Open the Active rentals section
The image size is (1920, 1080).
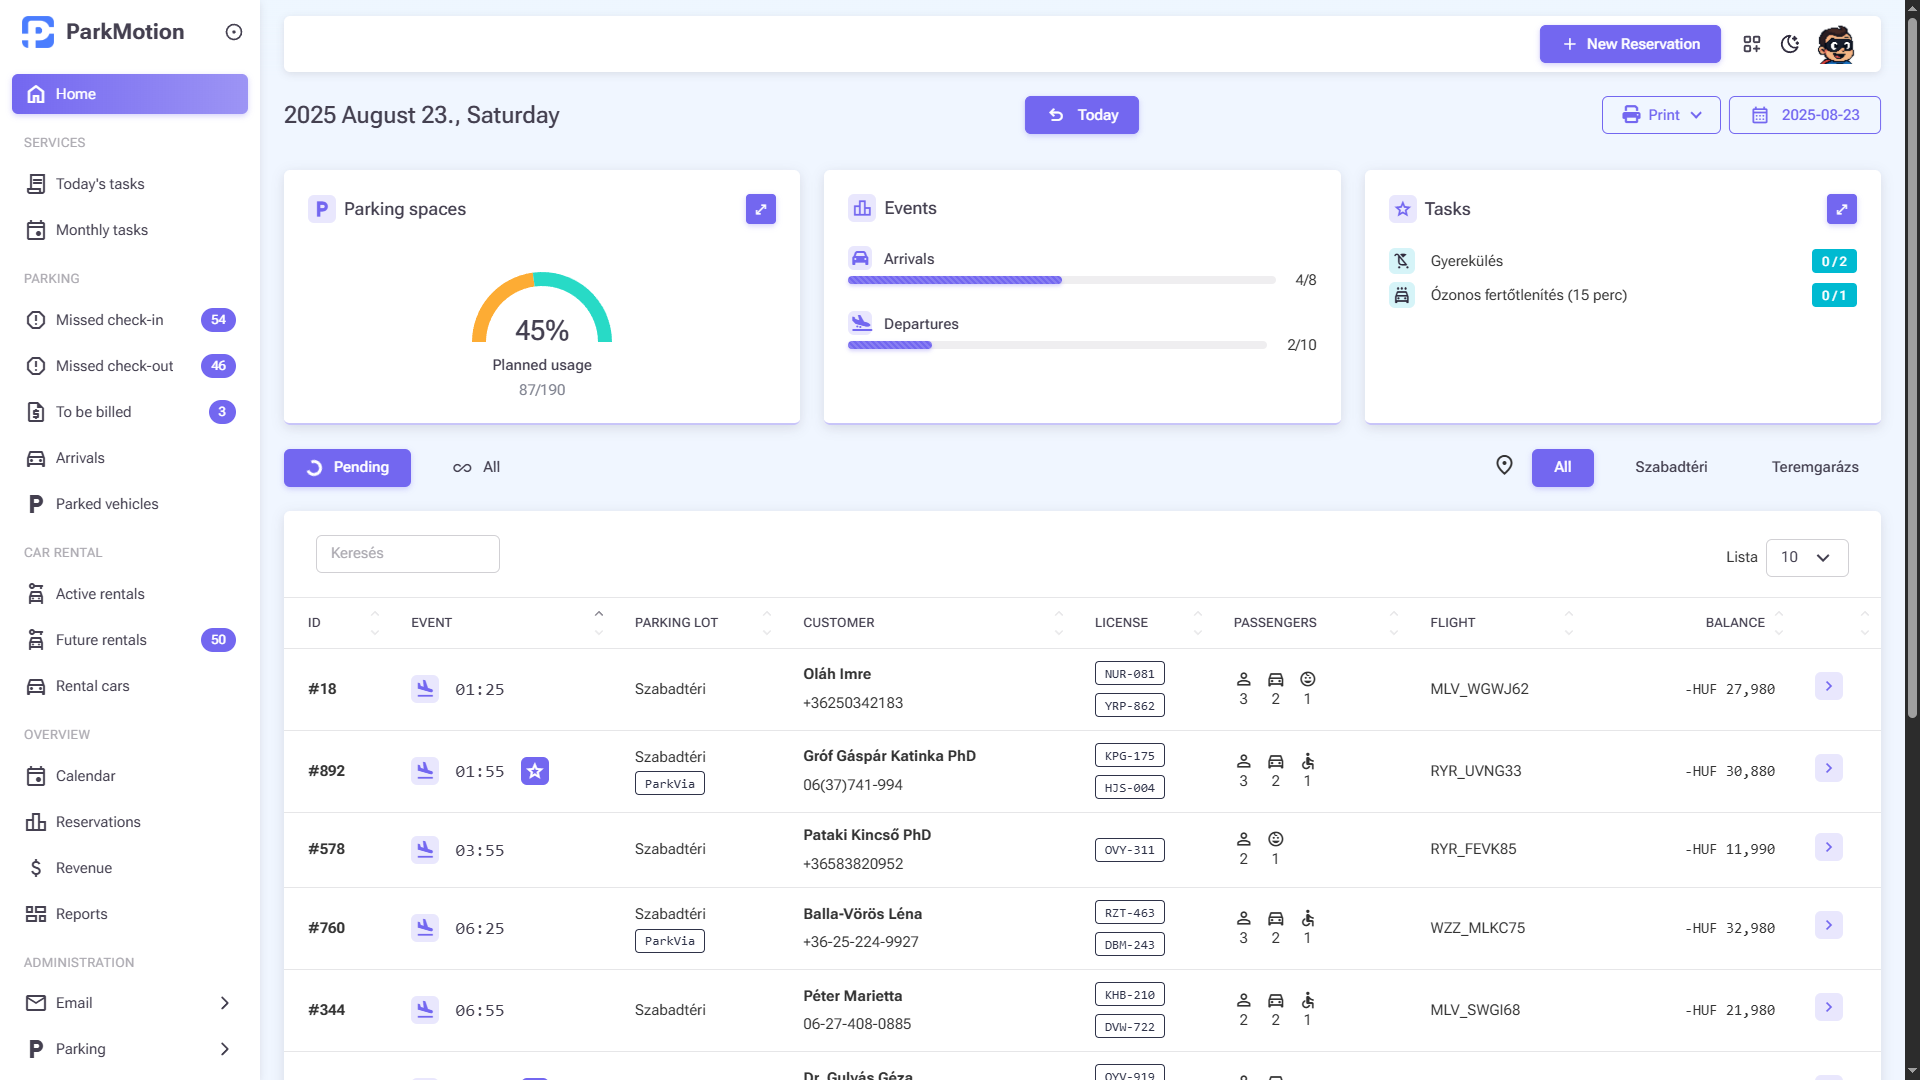(100, 594)
